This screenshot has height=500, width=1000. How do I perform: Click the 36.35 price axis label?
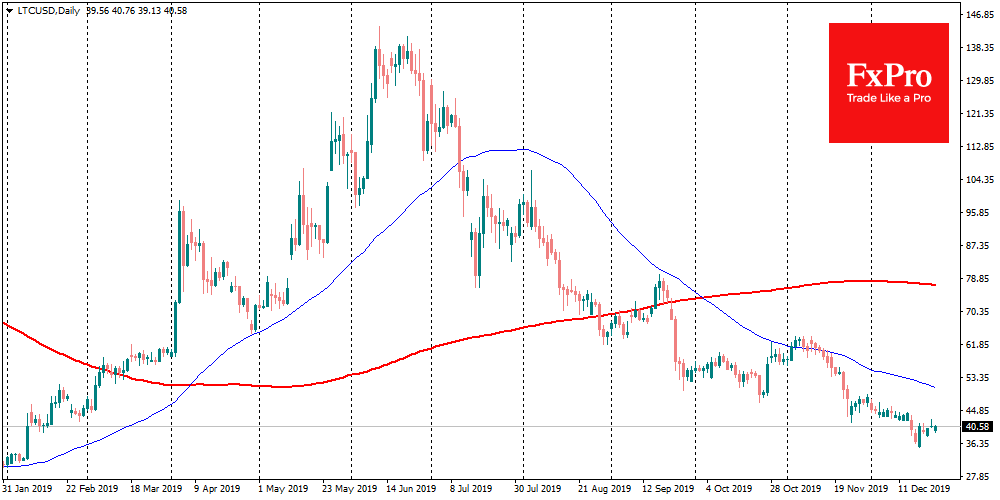[978, 443]
